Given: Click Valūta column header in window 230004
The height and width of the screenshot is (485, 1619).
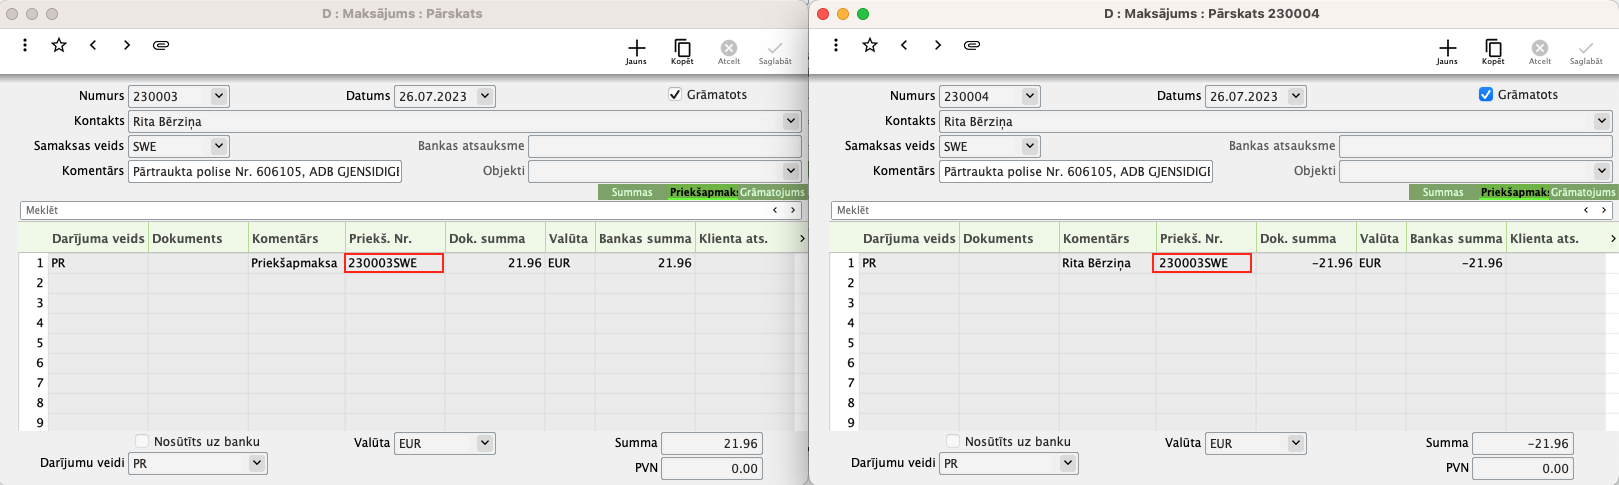Looking at the screenshot, I should pyautogui.click(x=1380, y=238).
